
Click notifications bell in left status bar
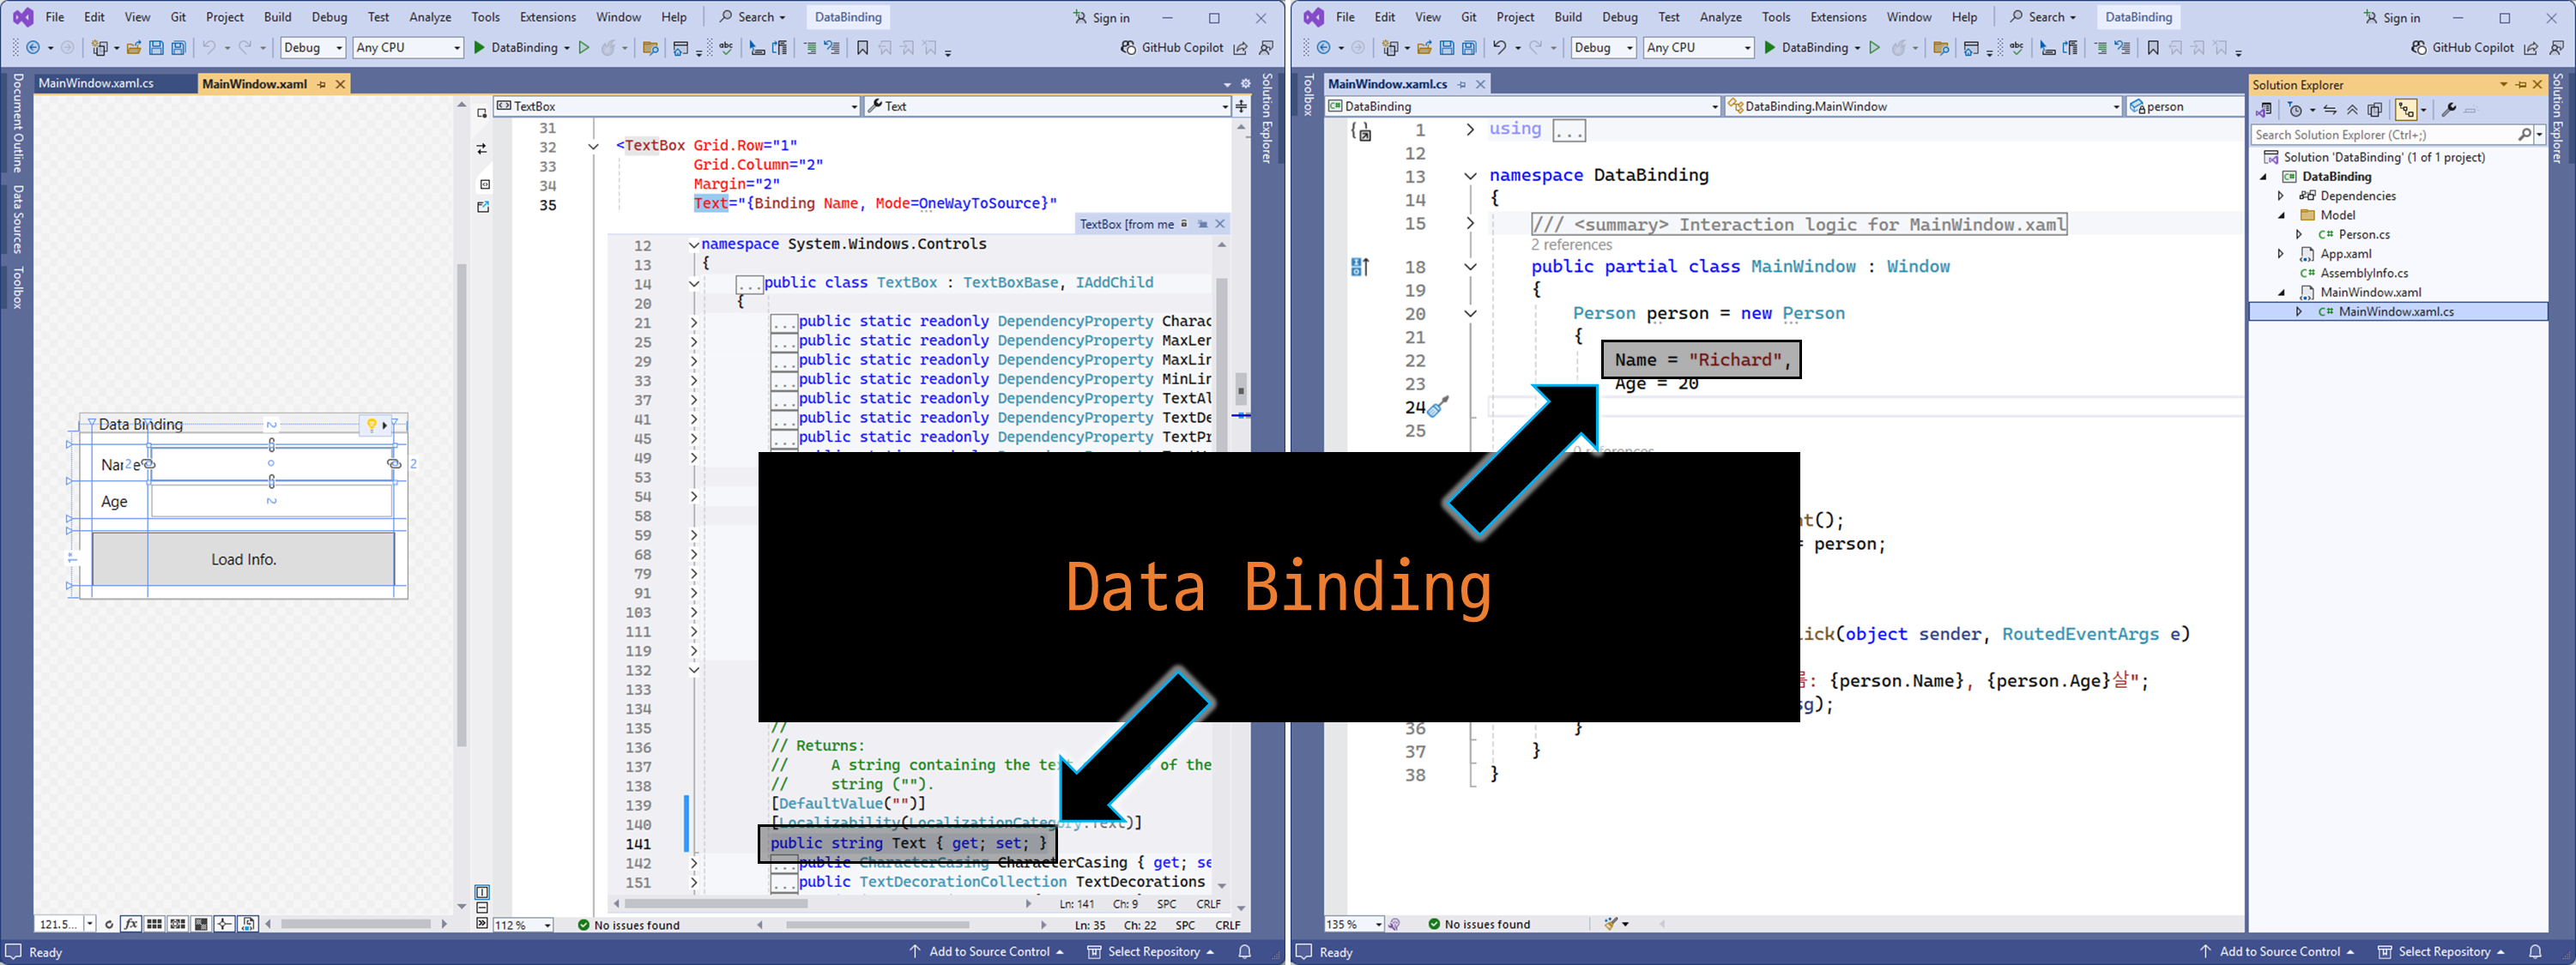(x=1244, y=951)
